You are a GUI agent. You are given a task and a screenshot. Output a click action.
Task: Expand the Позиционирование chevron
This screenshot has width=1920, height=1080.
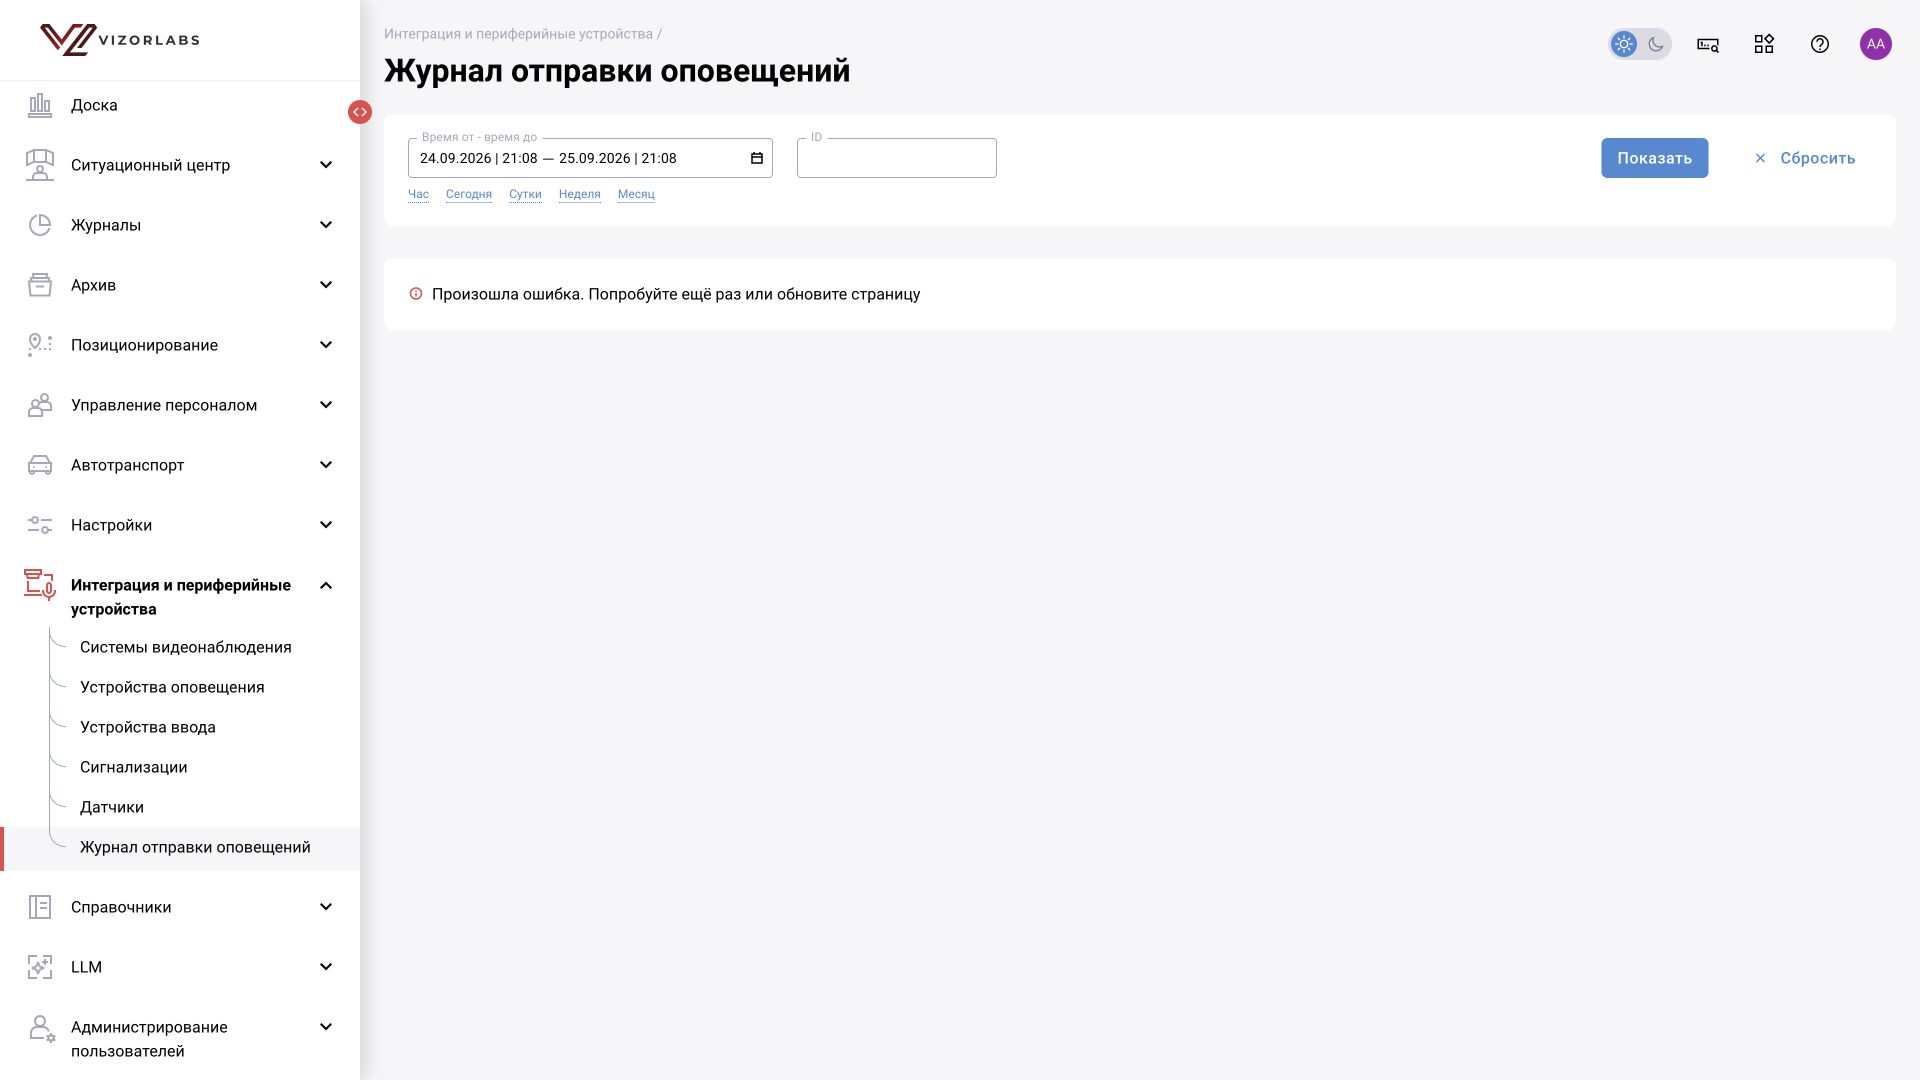tap(326, 345)
